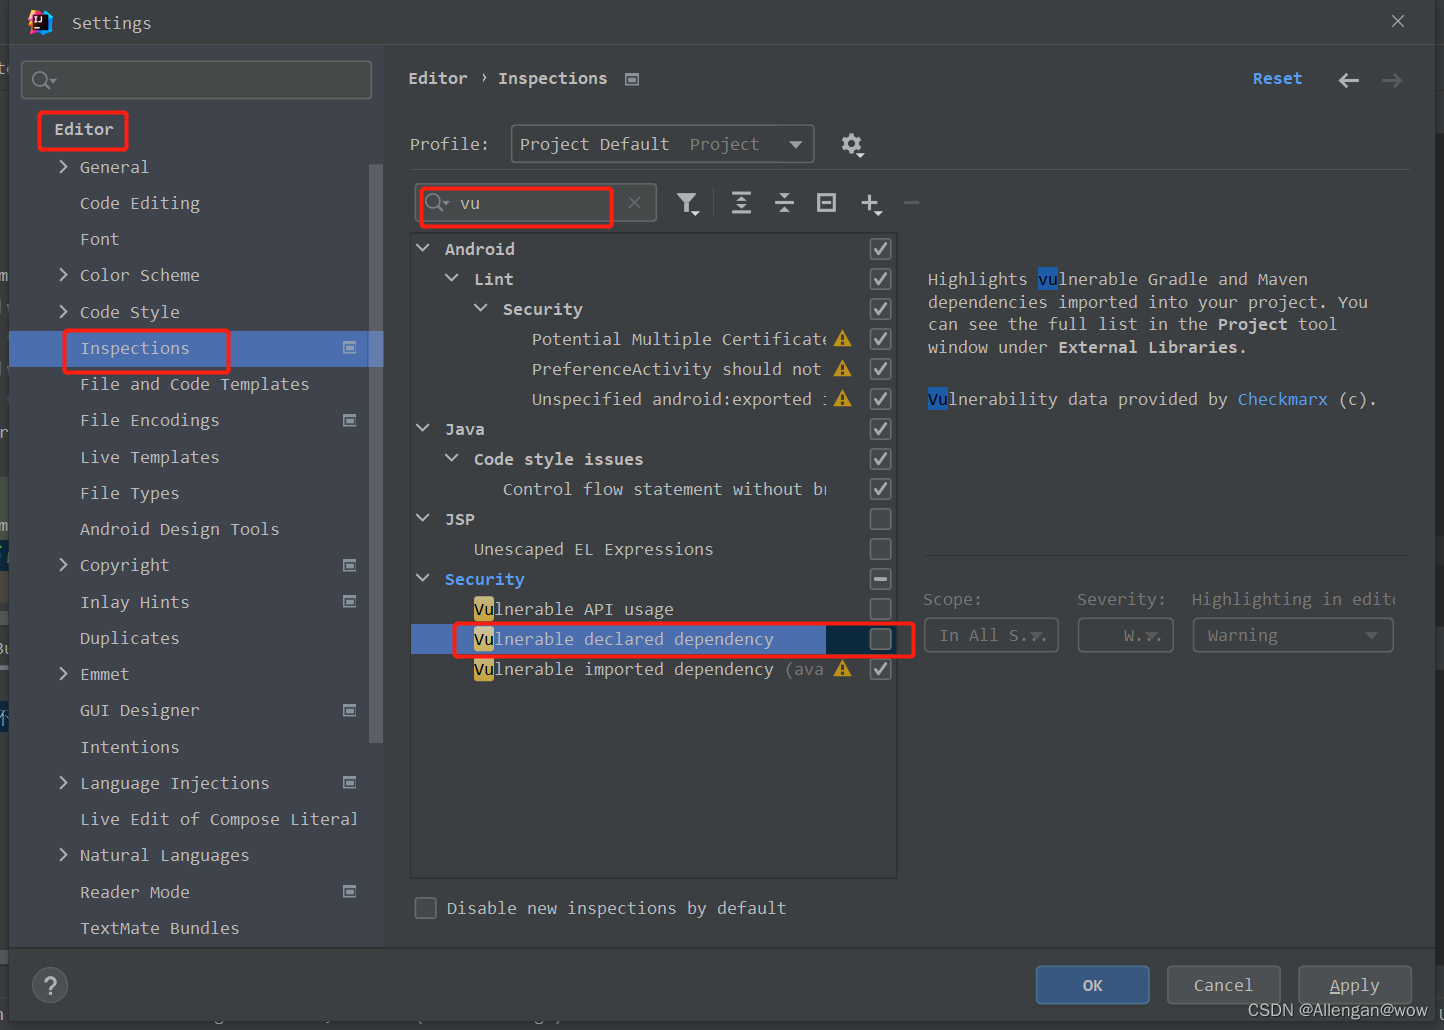Toggle Disable new inspections by default
This screenshot has height=1030, width=1444.
(426, 908)
